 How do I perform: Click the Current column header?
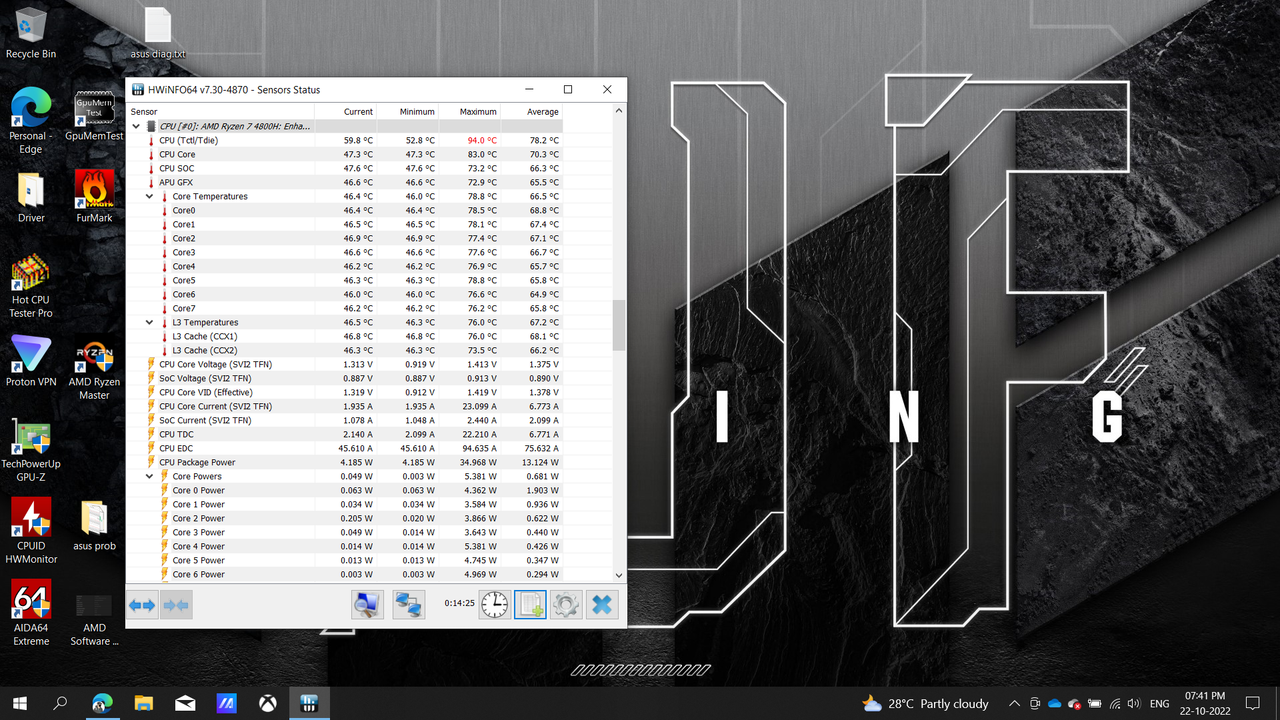(345, 112)
